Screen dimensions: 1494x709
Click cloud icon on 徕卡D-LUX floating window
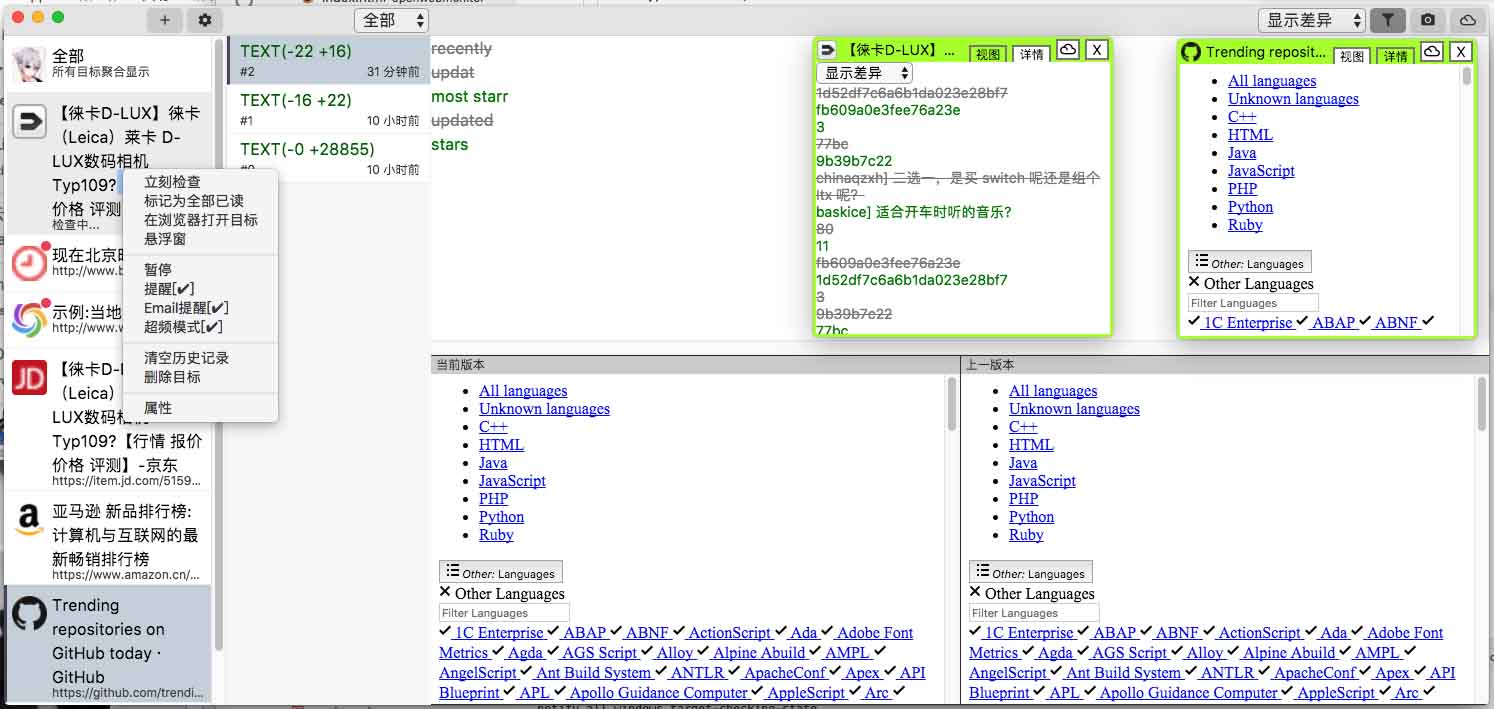pos(1068,50)
